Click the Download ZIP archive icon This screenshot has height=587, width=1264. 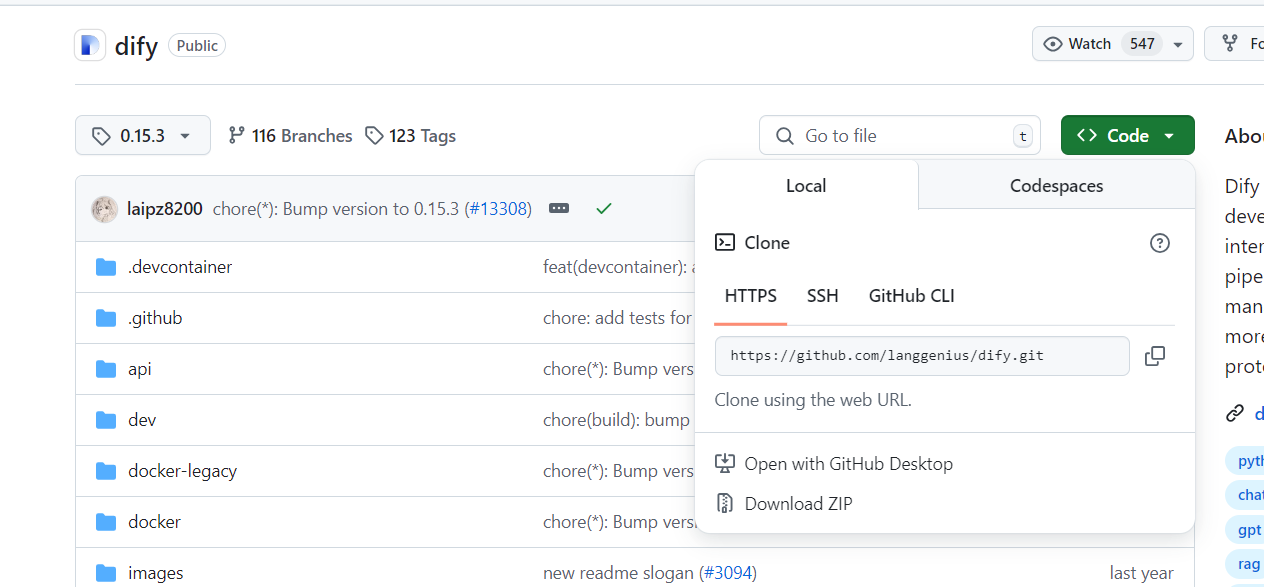(x=725, y=504)
